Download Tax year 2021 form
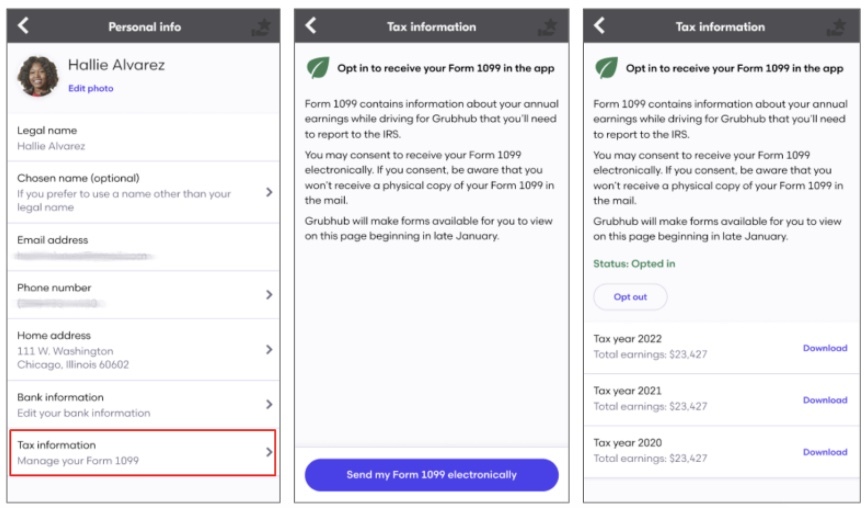This screenshot has width=868, height=508. pos(825,400)
